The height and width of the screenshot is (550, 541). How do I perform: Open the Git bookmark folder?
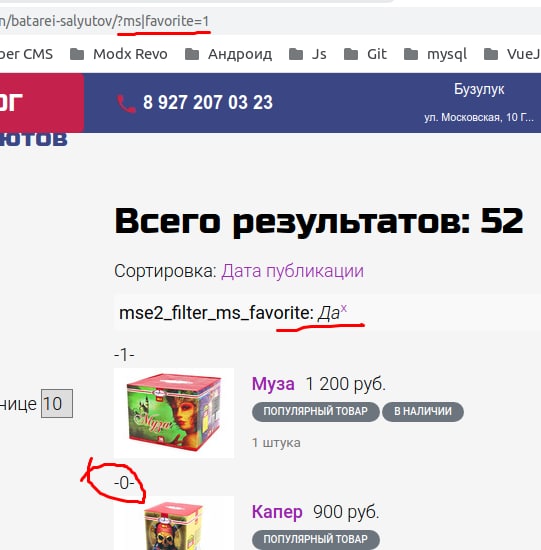365,54
